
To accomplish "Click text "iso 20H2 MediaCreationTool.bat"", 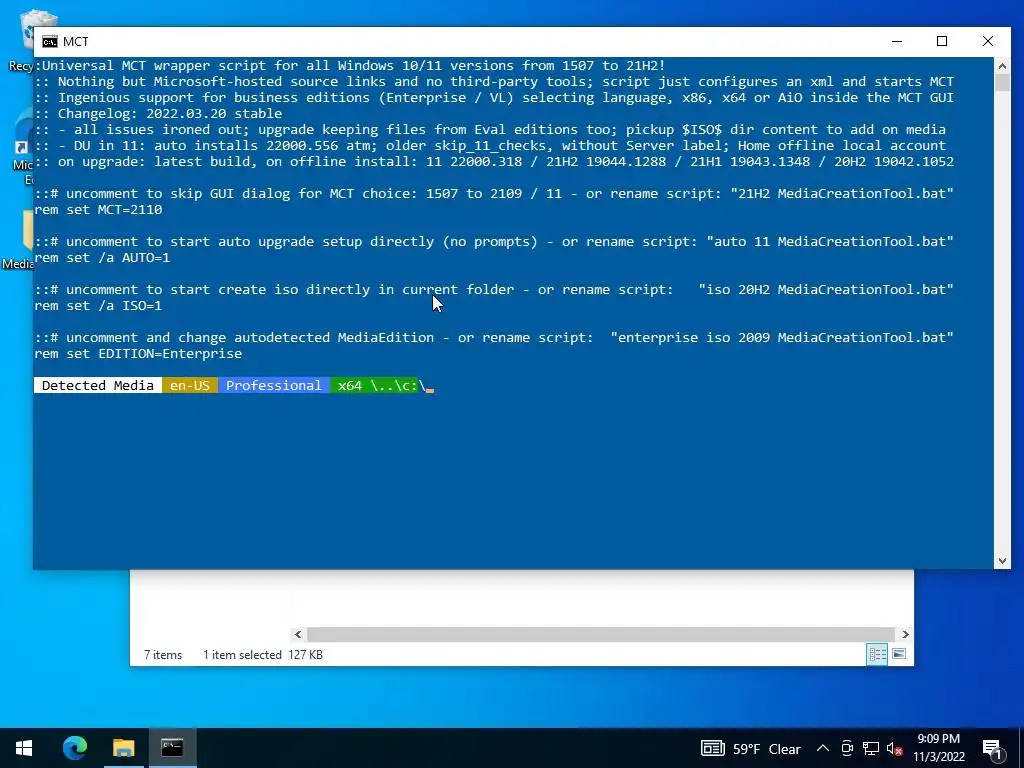I will [826, 289].
